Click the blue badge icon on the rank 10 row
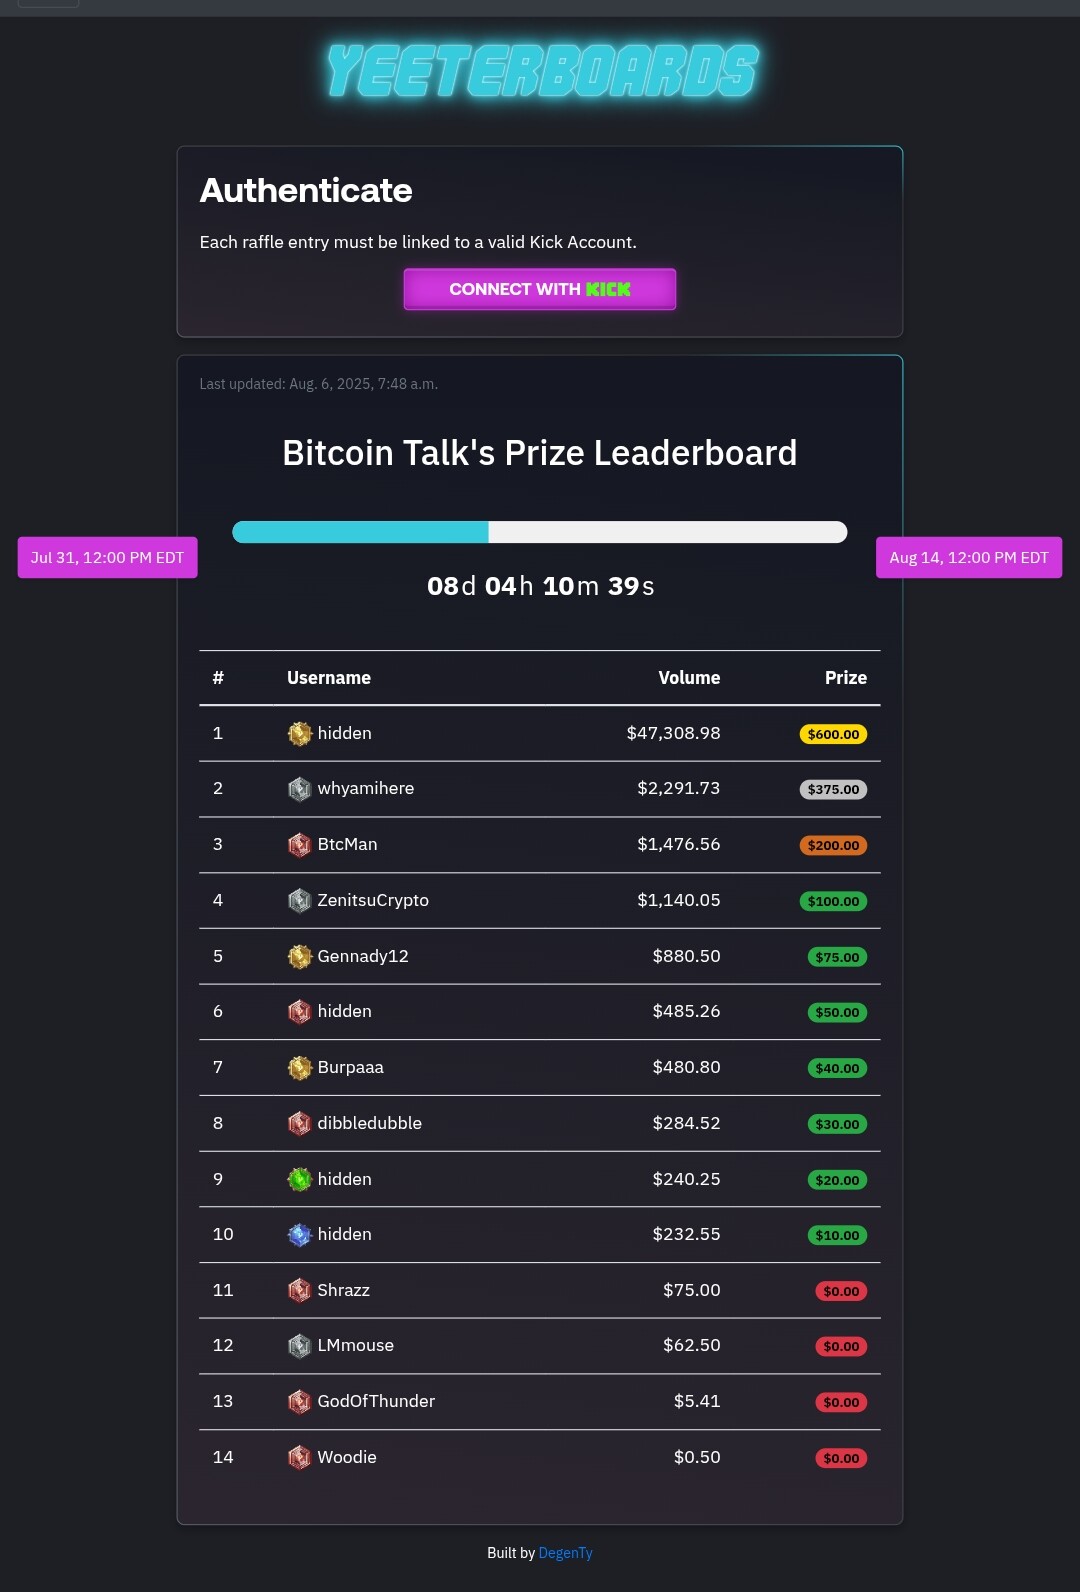The height and width of the screenshot is (1592, 1080). [x=299, y=1235]
